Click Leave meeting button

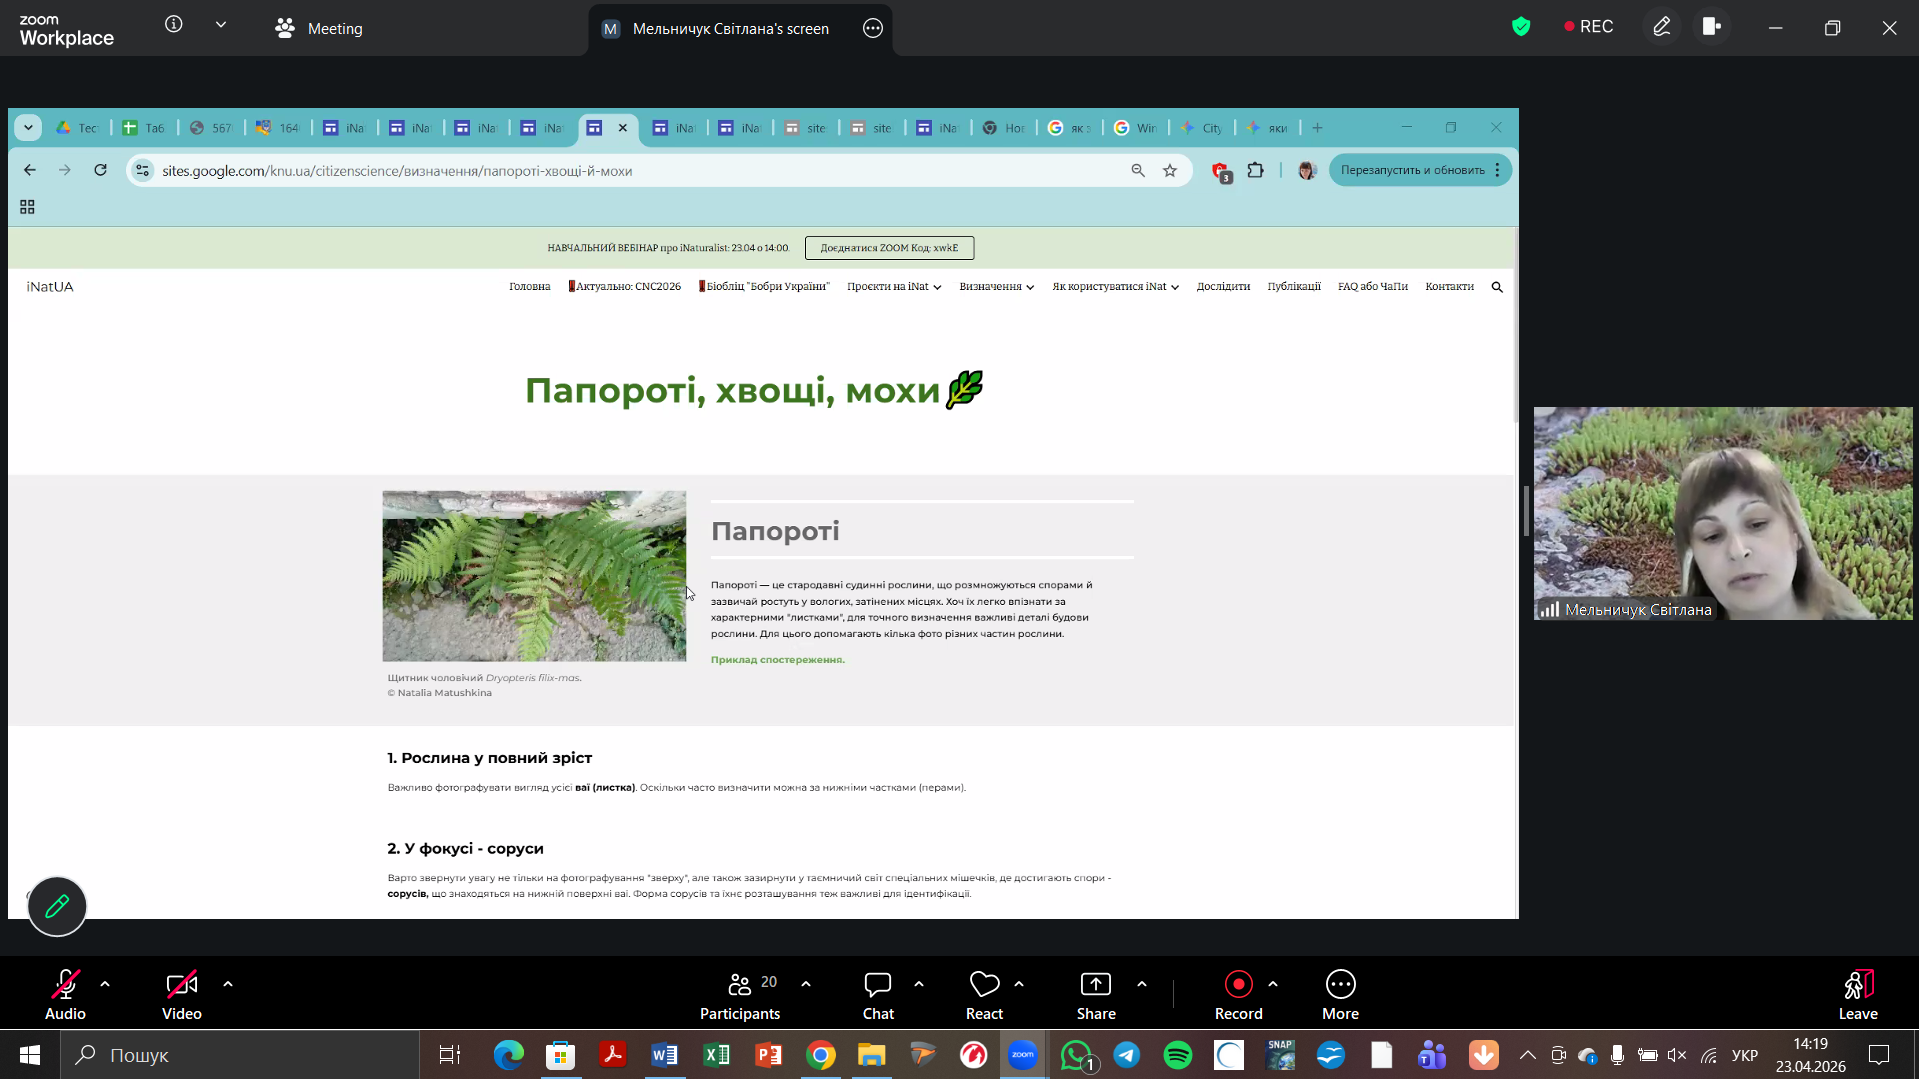[x=1857, y=995]
